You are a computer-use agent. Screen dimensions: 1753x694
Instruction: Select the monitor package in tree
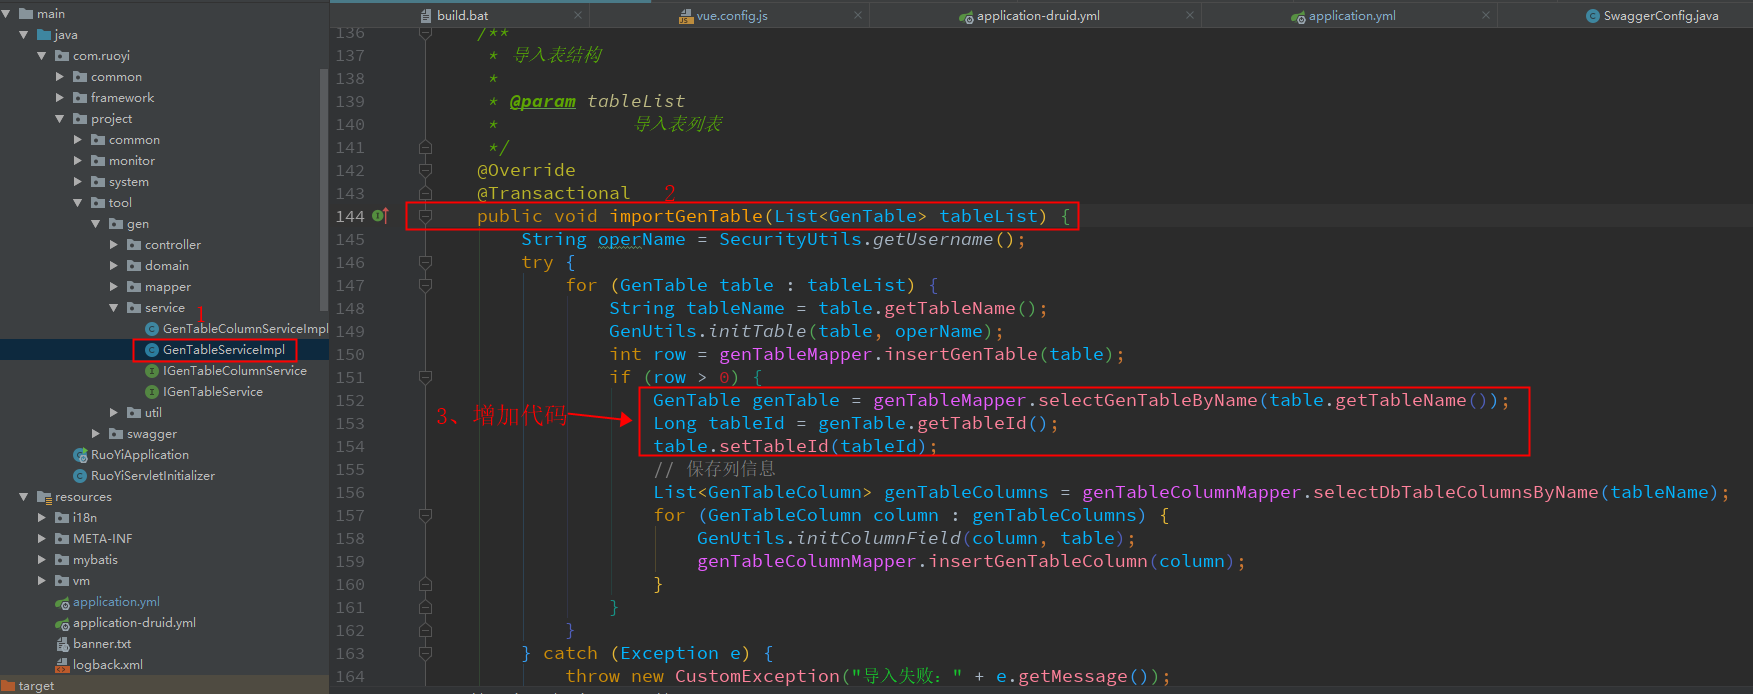(x=132, y=161)
